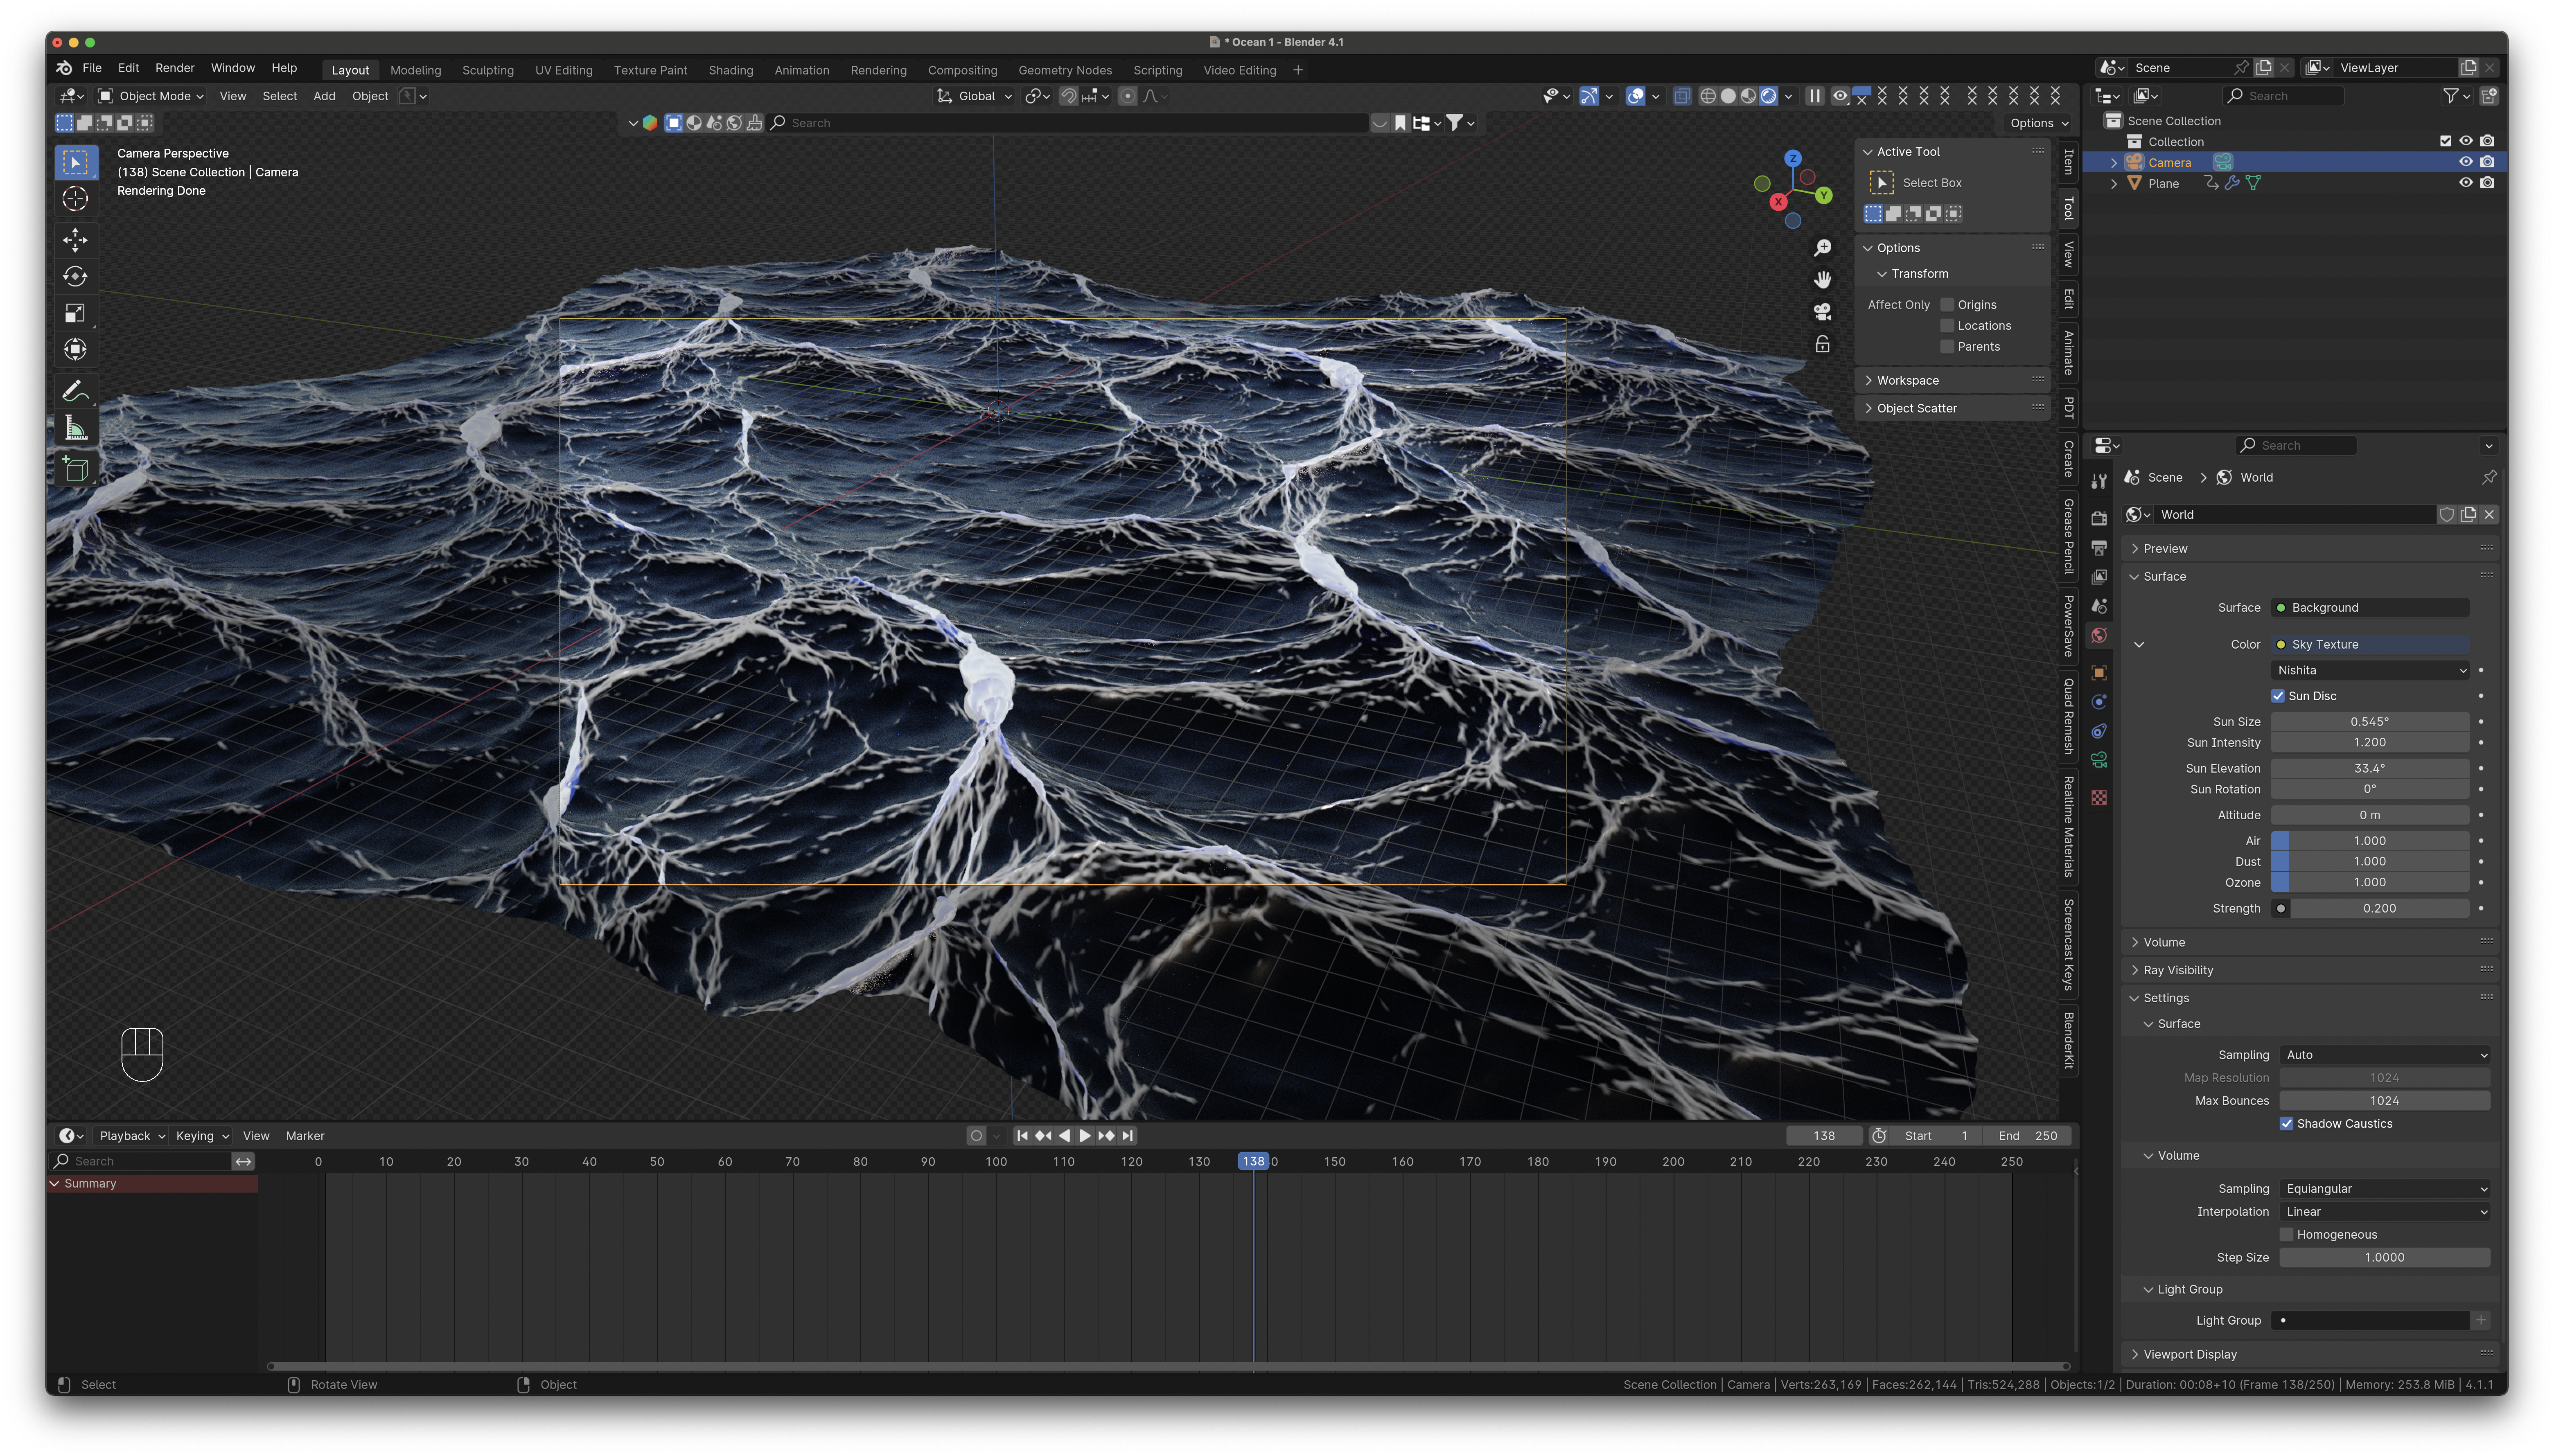Image resolution: width=2554 pixels, height=1456 pixels.
Task: Open the Texture properties checker icon
Action: pyautogui.click(x=2099, y=798)
